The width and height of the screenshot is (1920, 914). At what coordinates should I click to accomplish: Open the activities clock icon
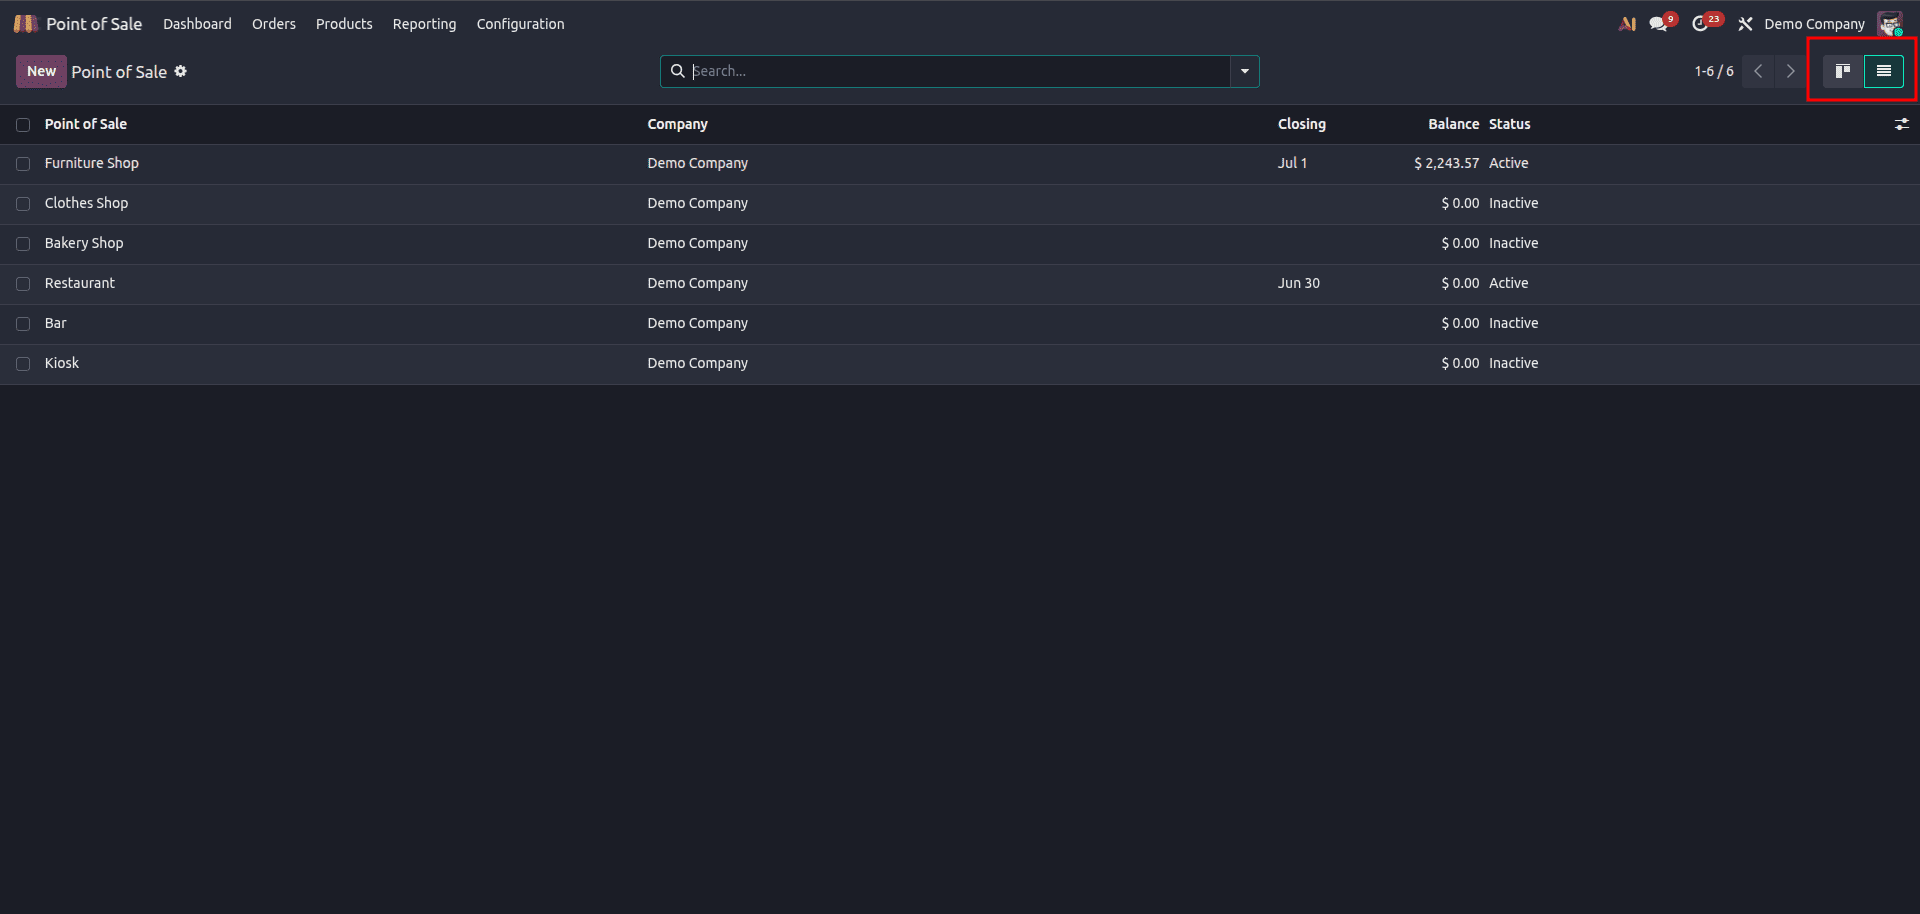pyautogui.click(x=1701, y=24)
